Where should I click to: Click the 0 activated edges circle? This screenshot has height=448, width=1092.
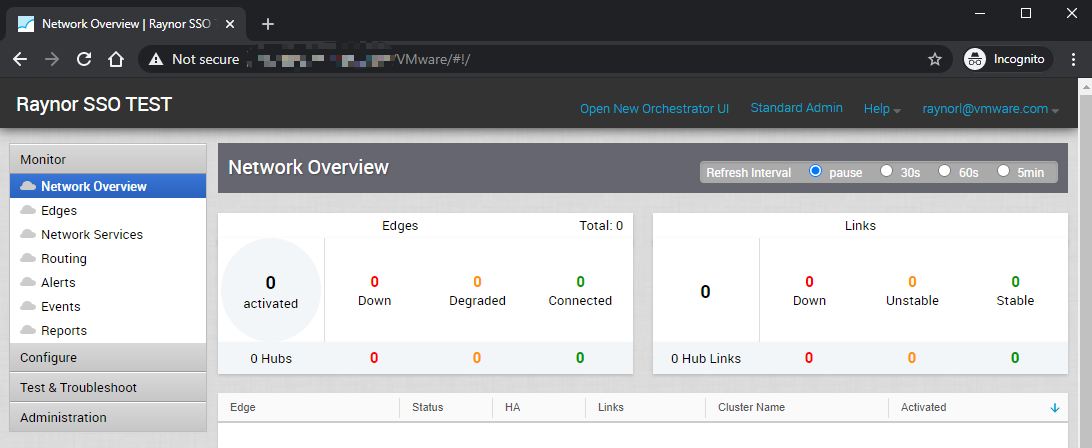271,291
